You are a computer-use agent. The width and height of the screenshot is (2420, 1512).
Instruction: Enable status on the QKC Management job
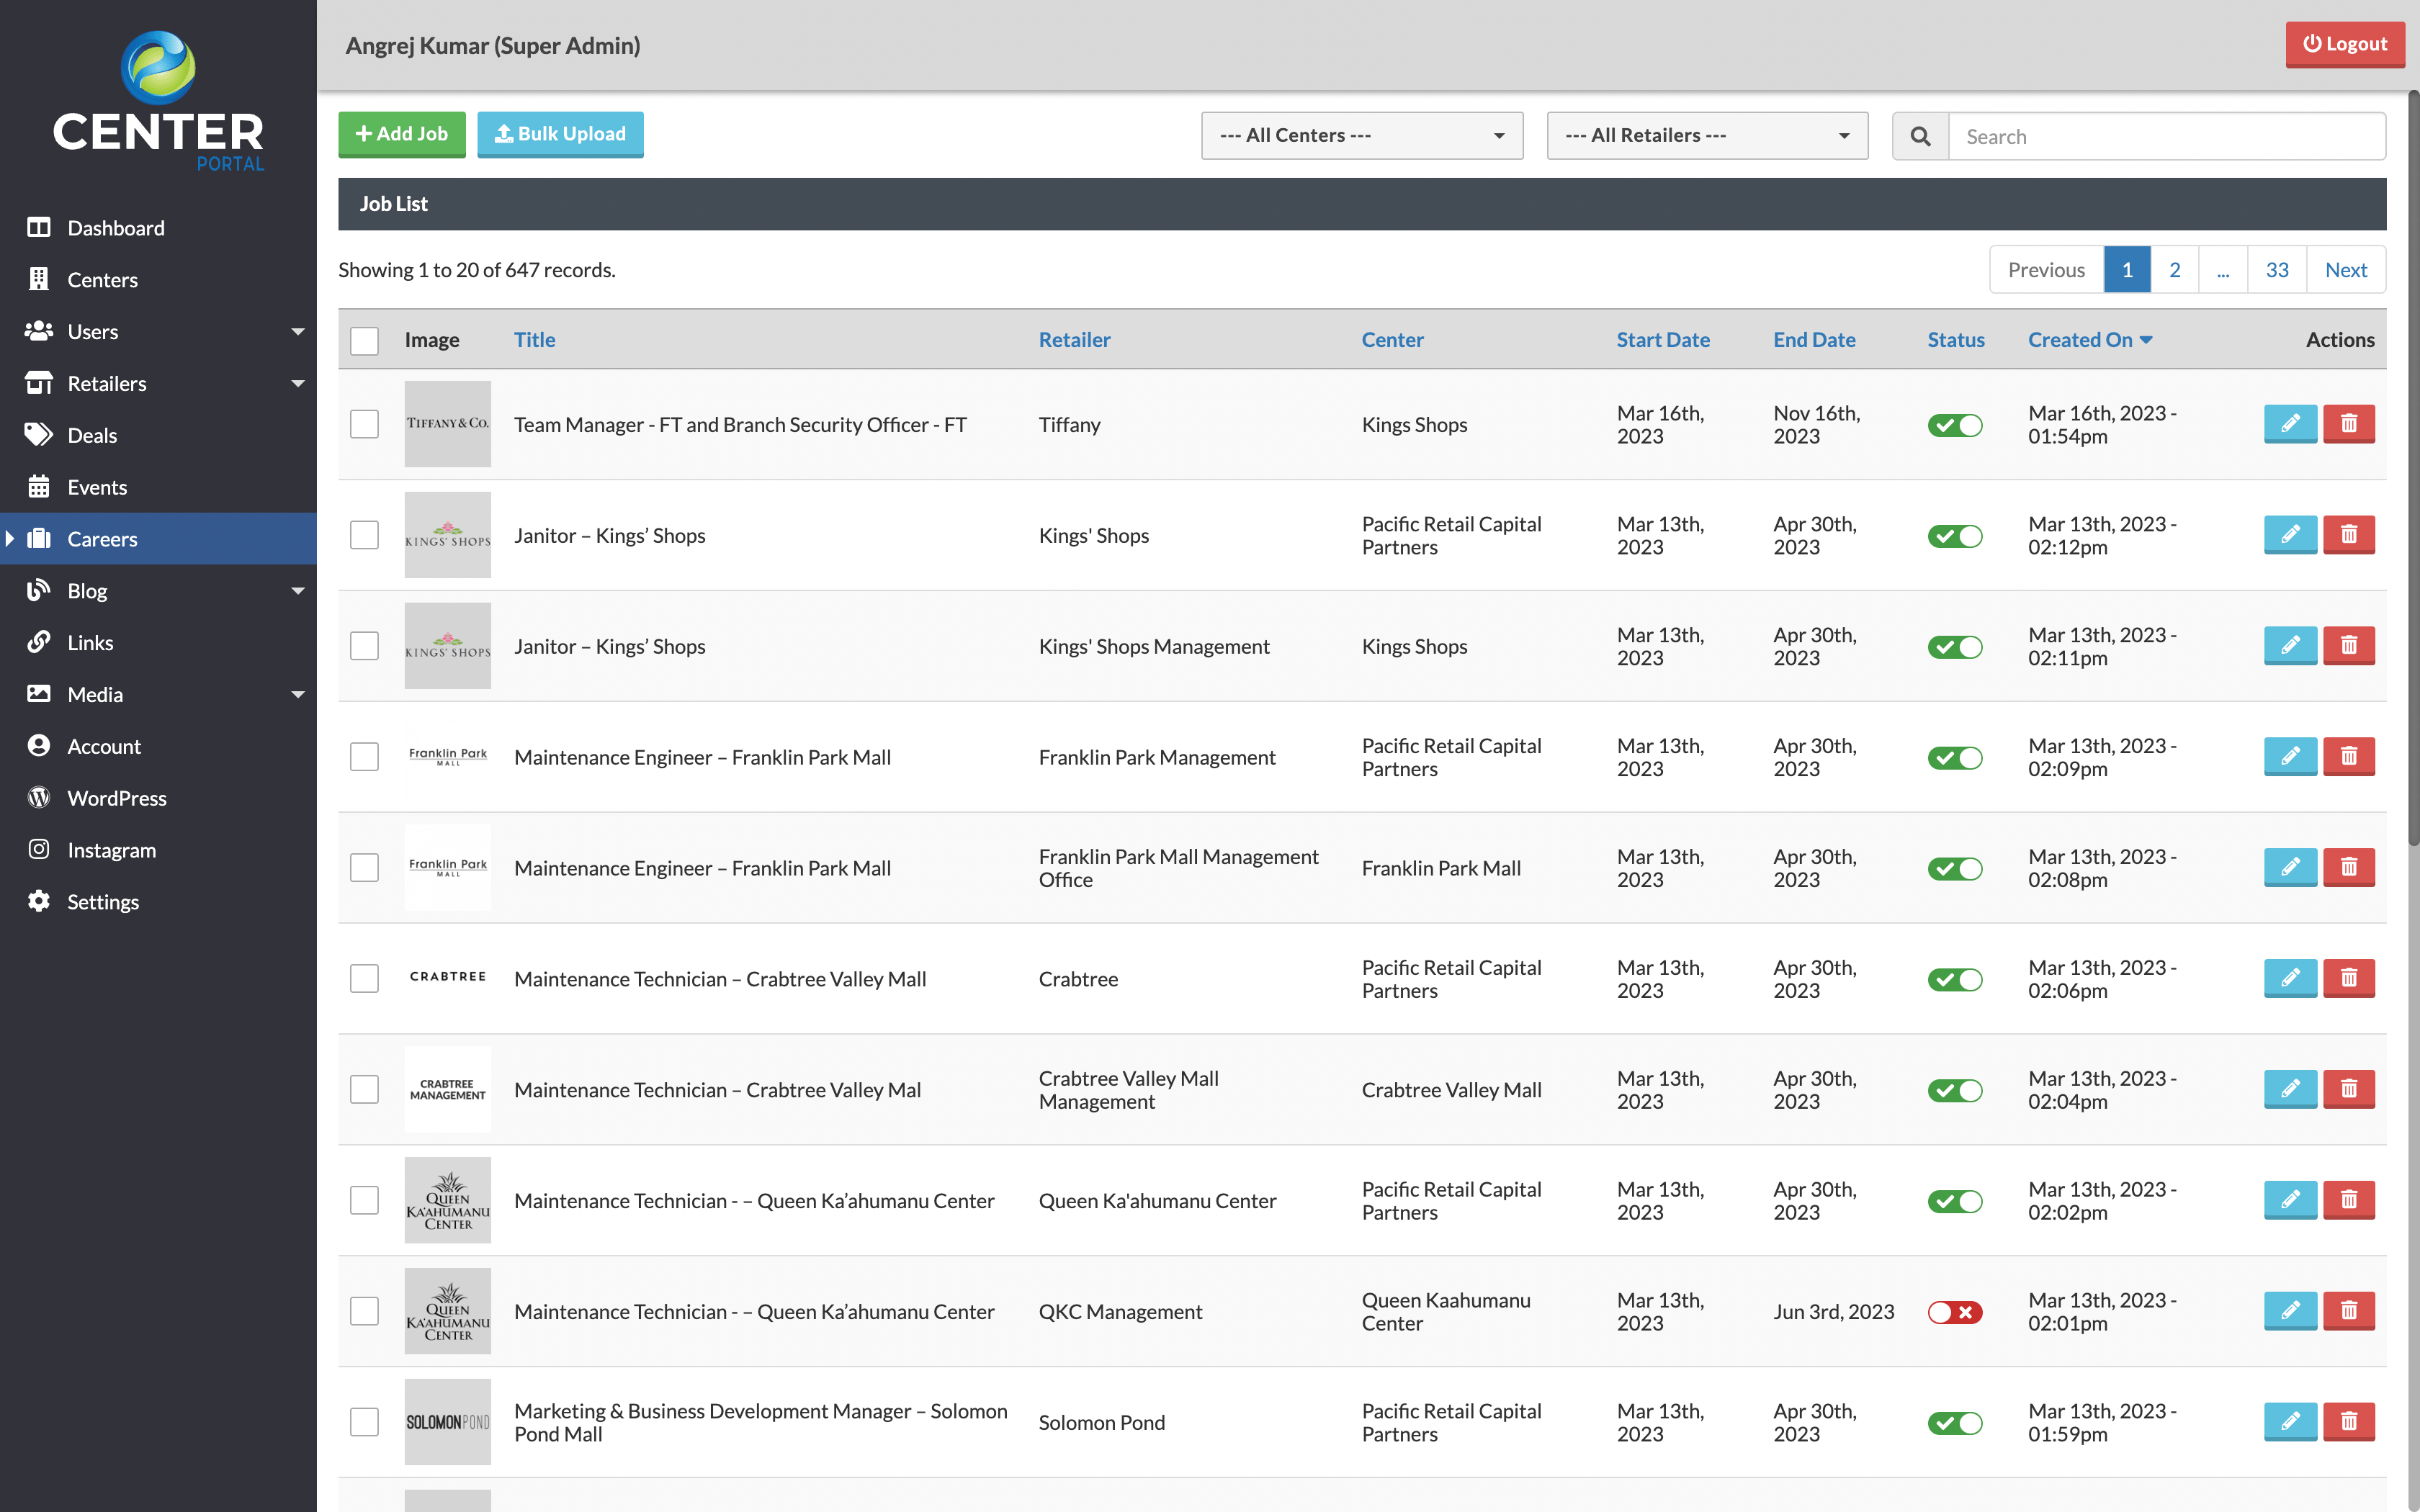1956,1311
